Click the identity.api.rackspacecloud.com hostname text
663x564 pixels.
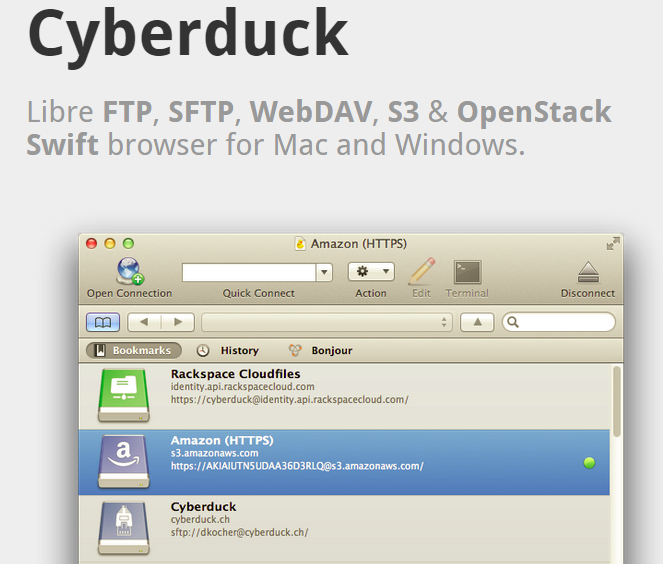[x=243, y=387]
